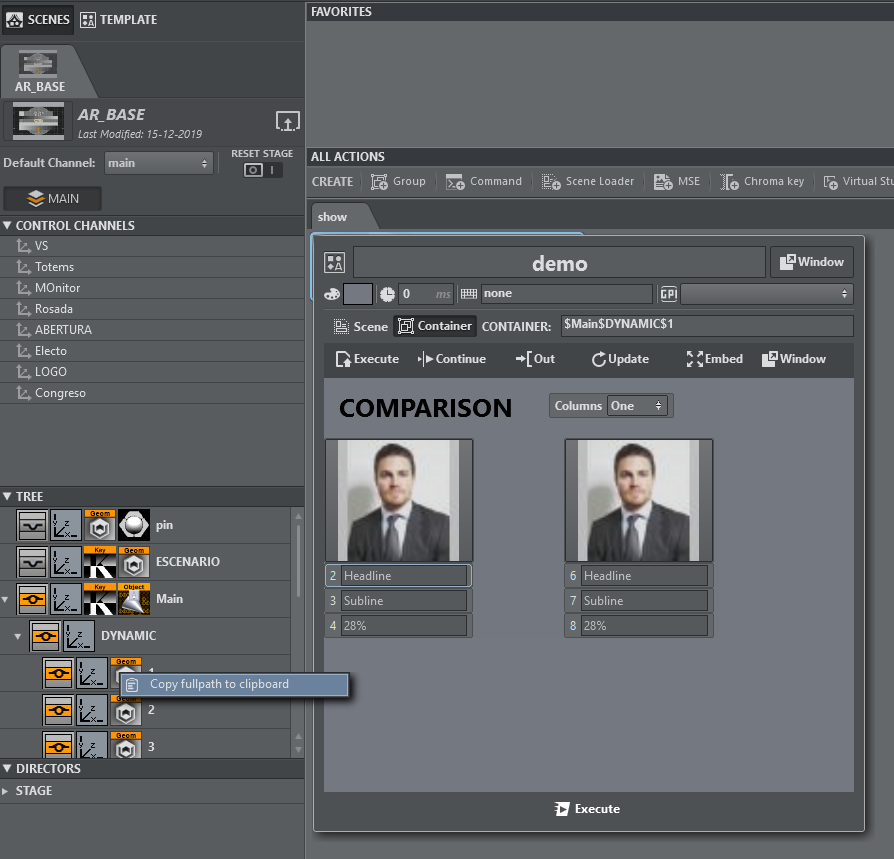The height and width of the screenshot is (859, 894).
Task: Open the Default Channel dropdown
Action: coord(159,163)
